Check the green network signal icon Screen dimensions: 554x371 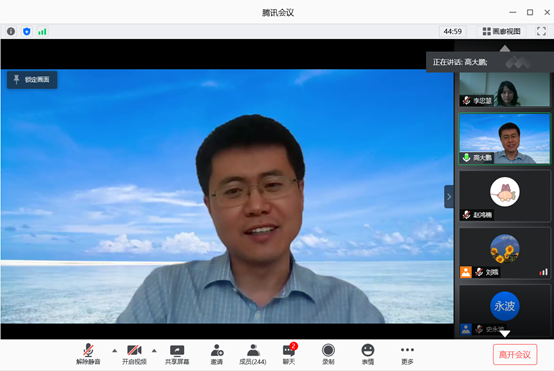coord(42,32)
